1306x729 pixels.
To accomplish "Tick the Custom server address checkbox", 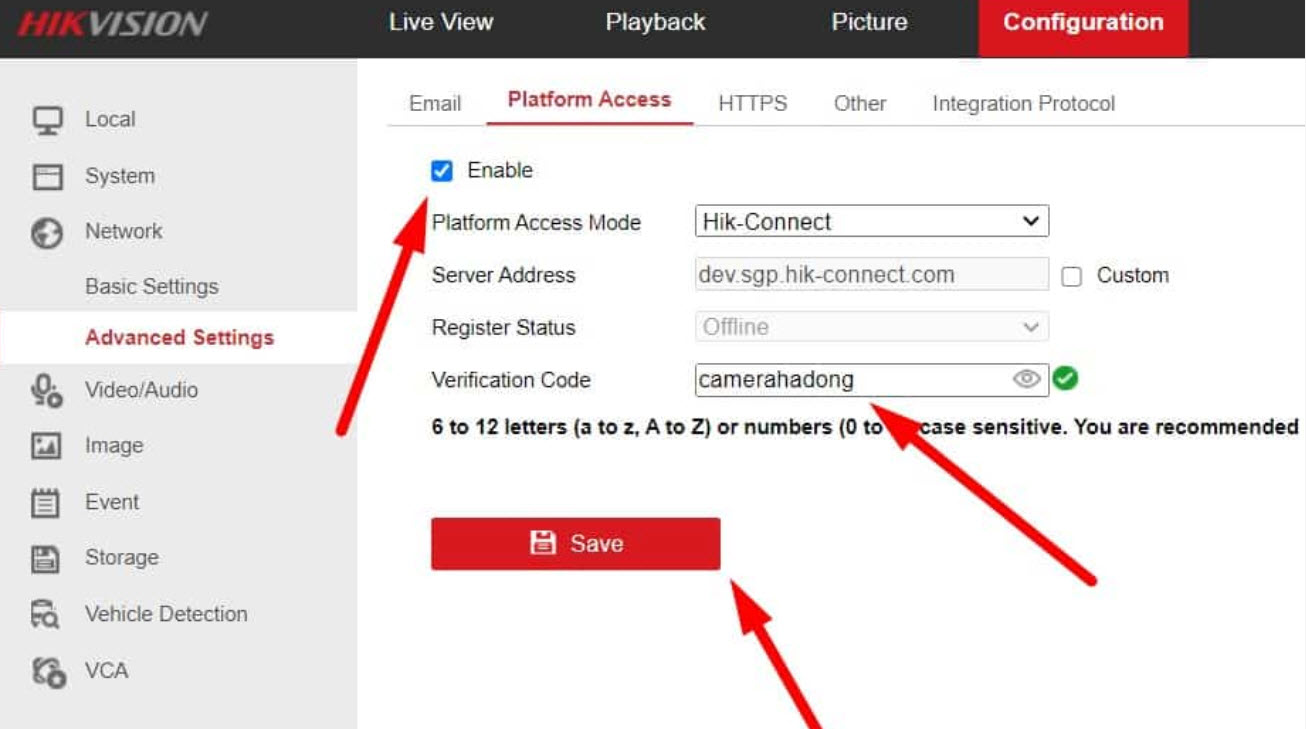I will point(1072,277).
